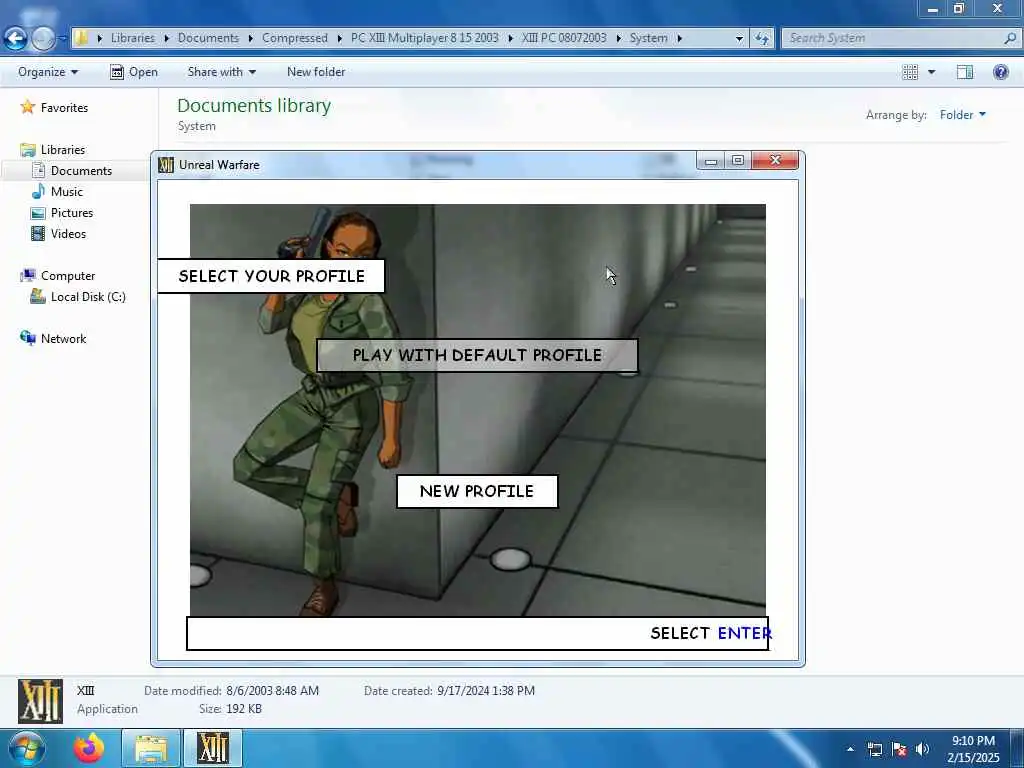The height and width of the screenshot is (768, 1024).
Task: Click Date created 9/17/2024 1:38 PM
Action: 486,690
